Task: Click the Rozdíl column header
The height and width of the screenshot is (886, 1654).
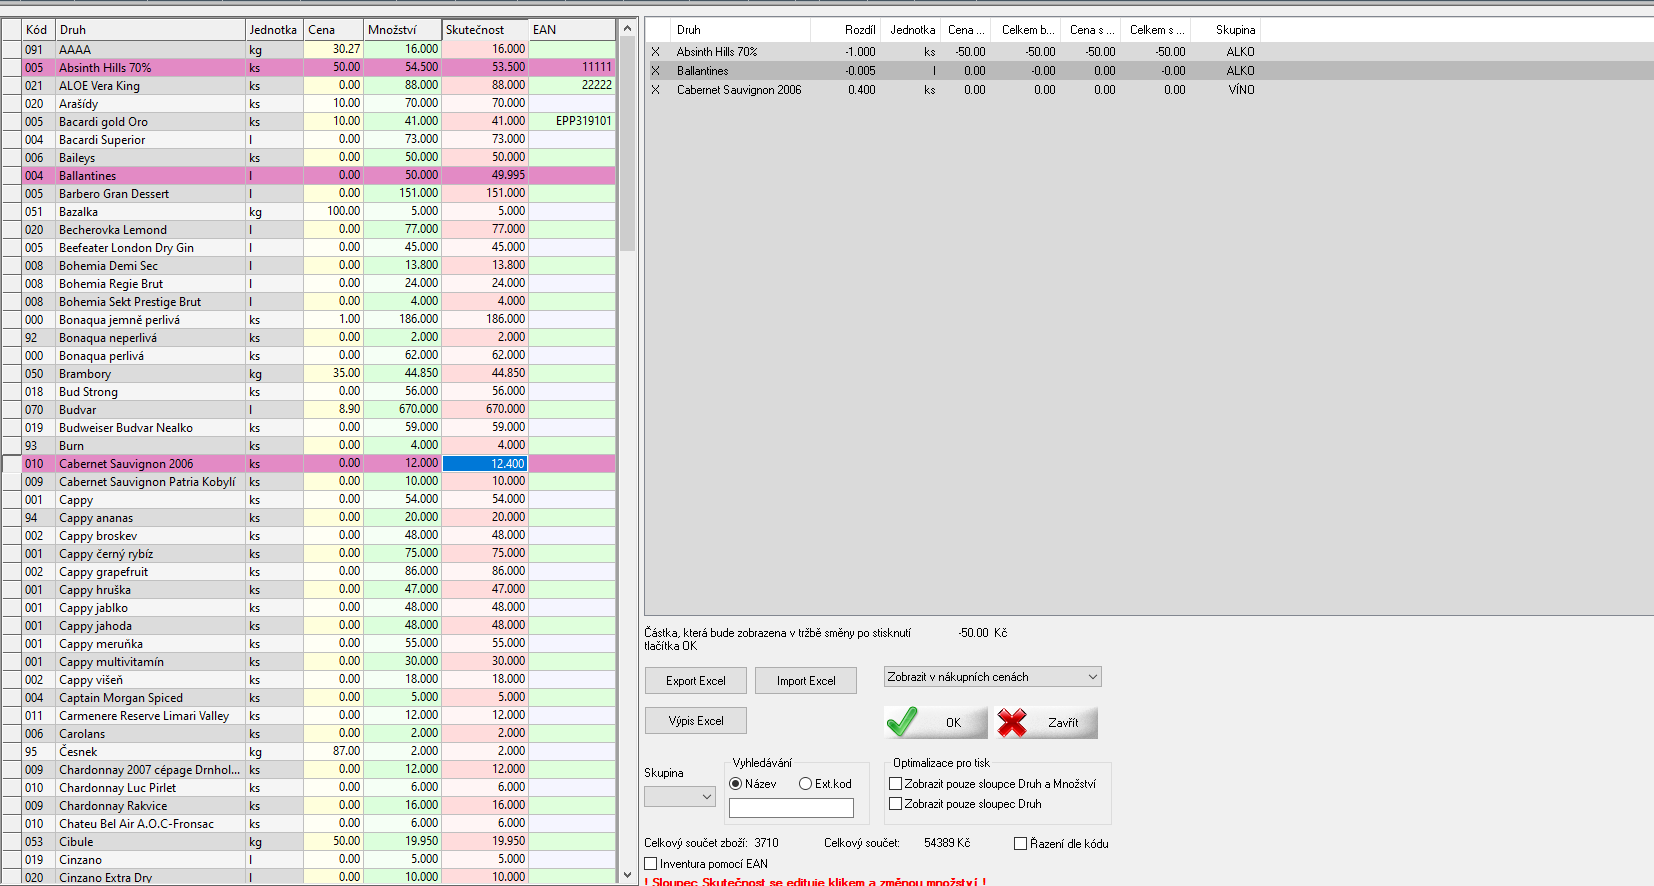Action: point(859,30)
